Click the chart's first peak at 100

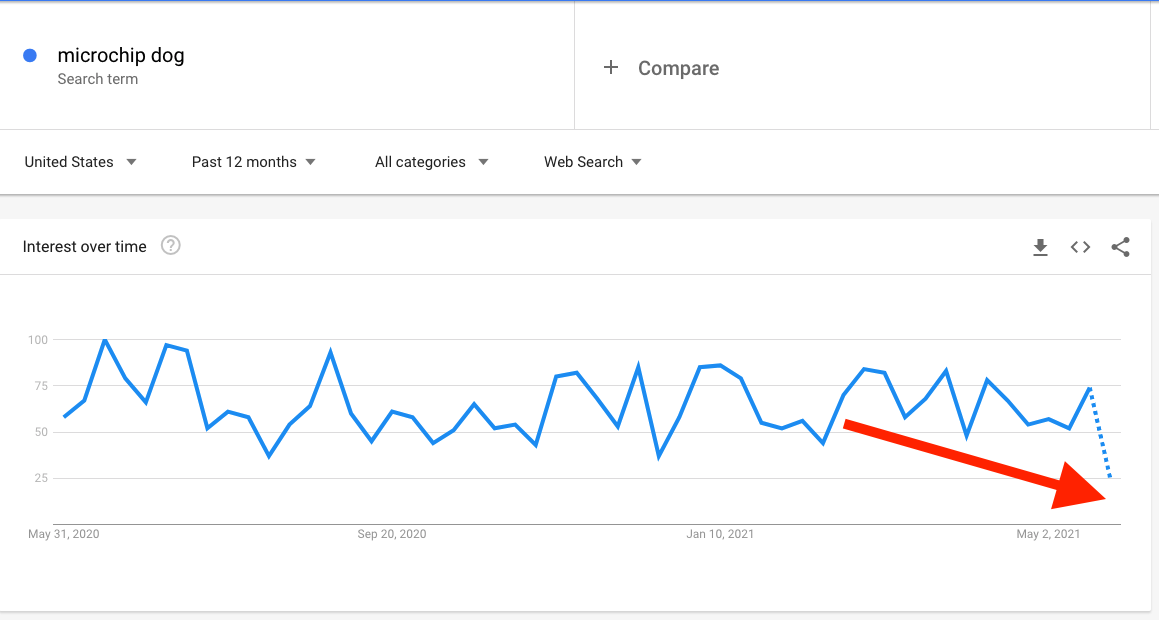tap(105, 340)
